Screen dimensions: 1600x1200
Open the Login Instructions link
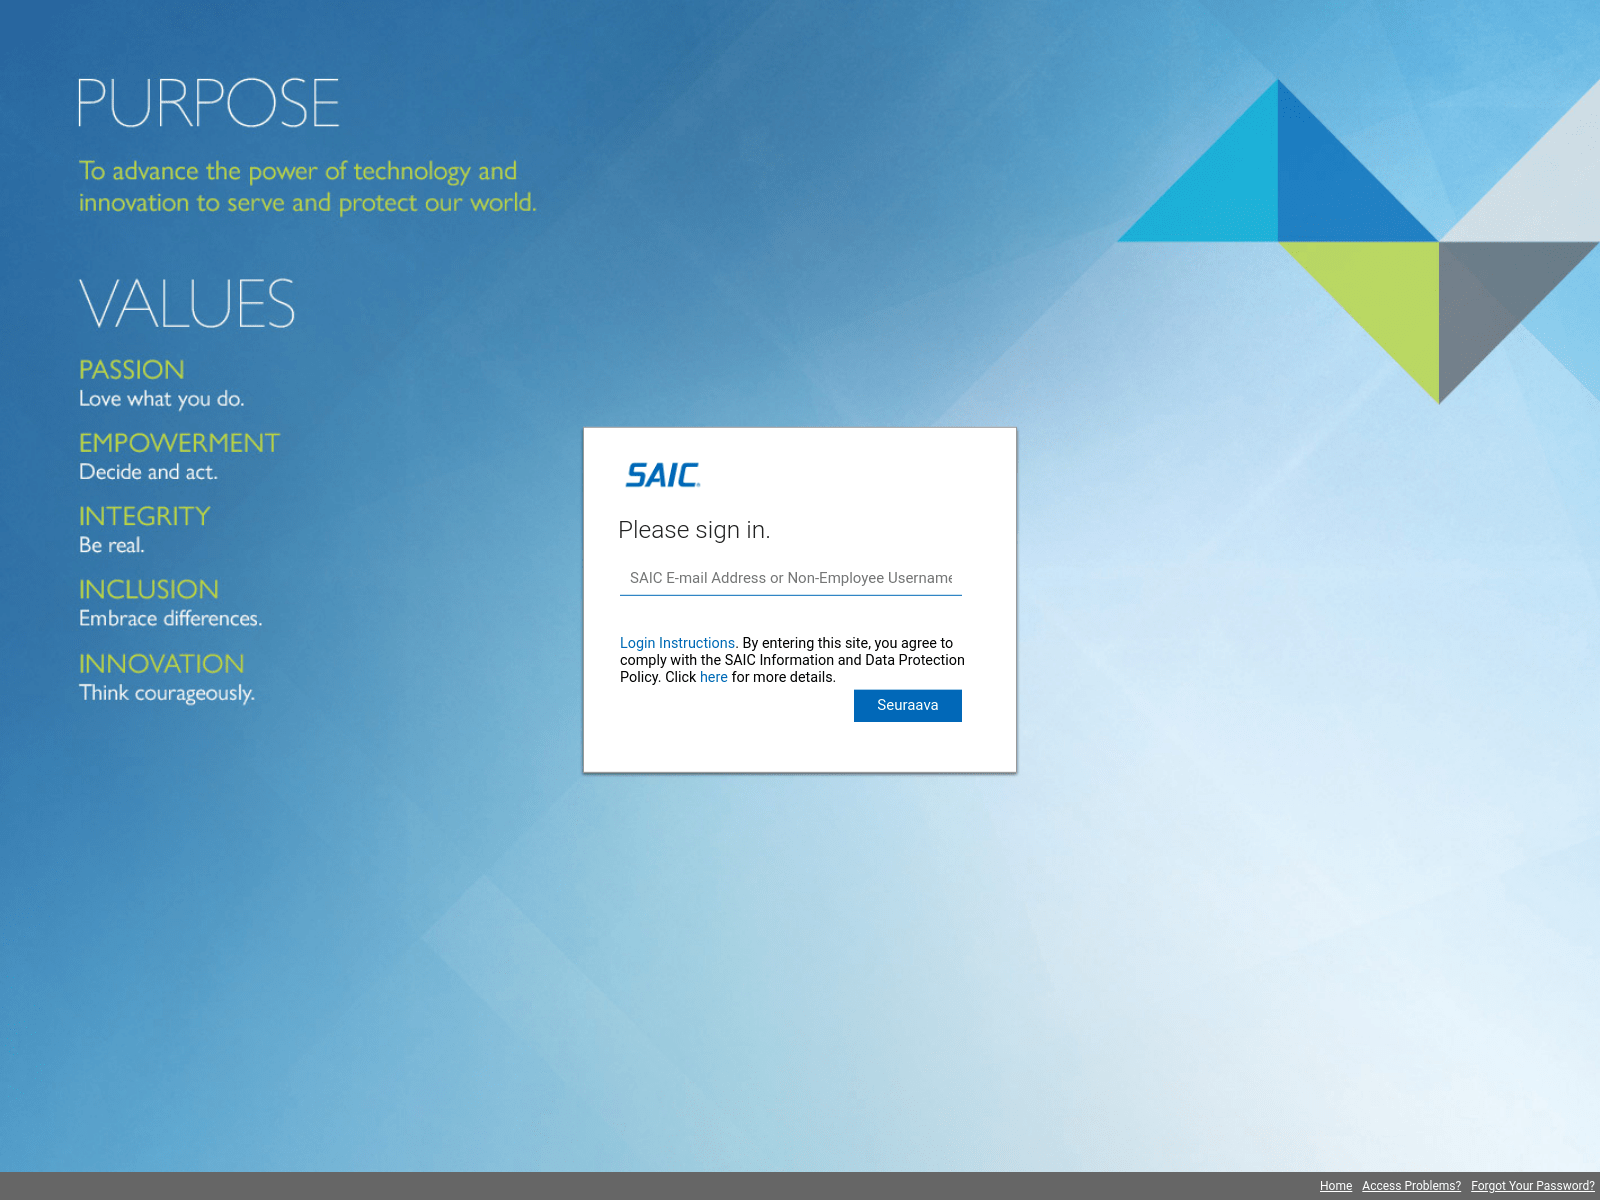(677, 643)
